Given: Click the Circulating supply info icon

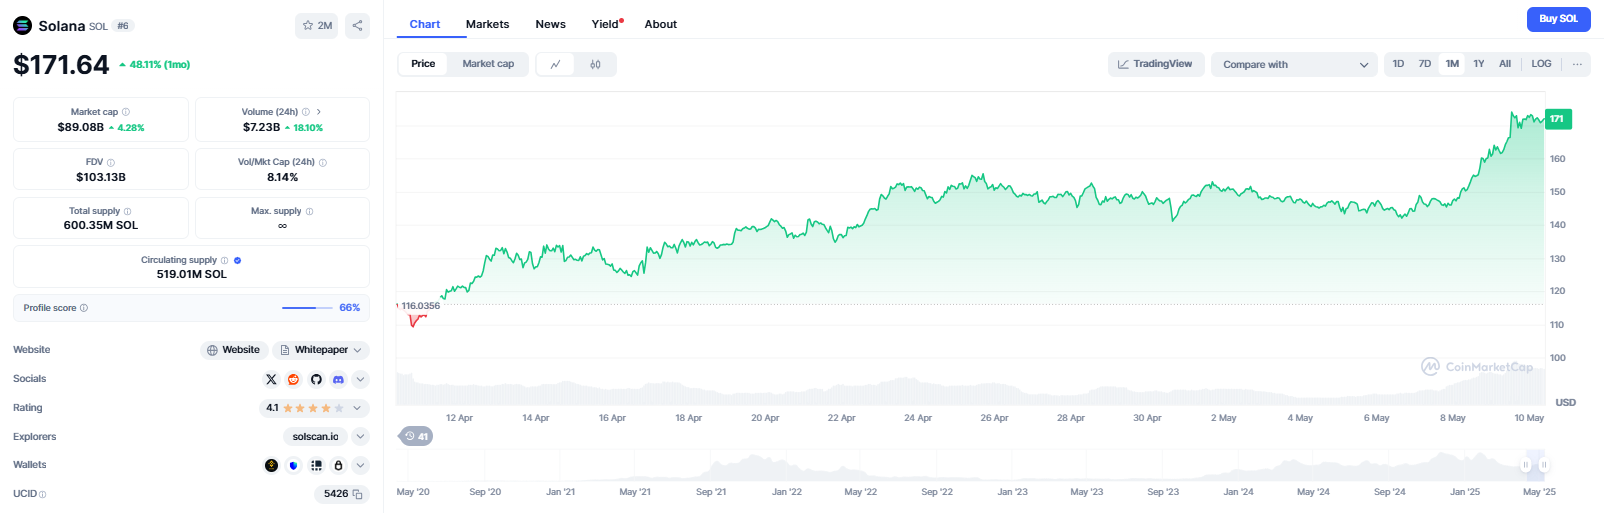Looking at the screenshot, I should [x=225, y=260].
